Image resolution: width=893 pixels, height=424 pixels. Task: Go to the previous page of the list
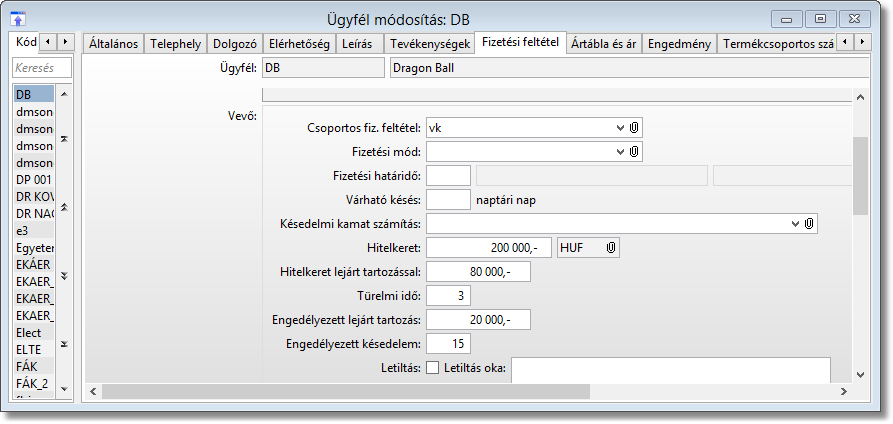click(64, 207)
